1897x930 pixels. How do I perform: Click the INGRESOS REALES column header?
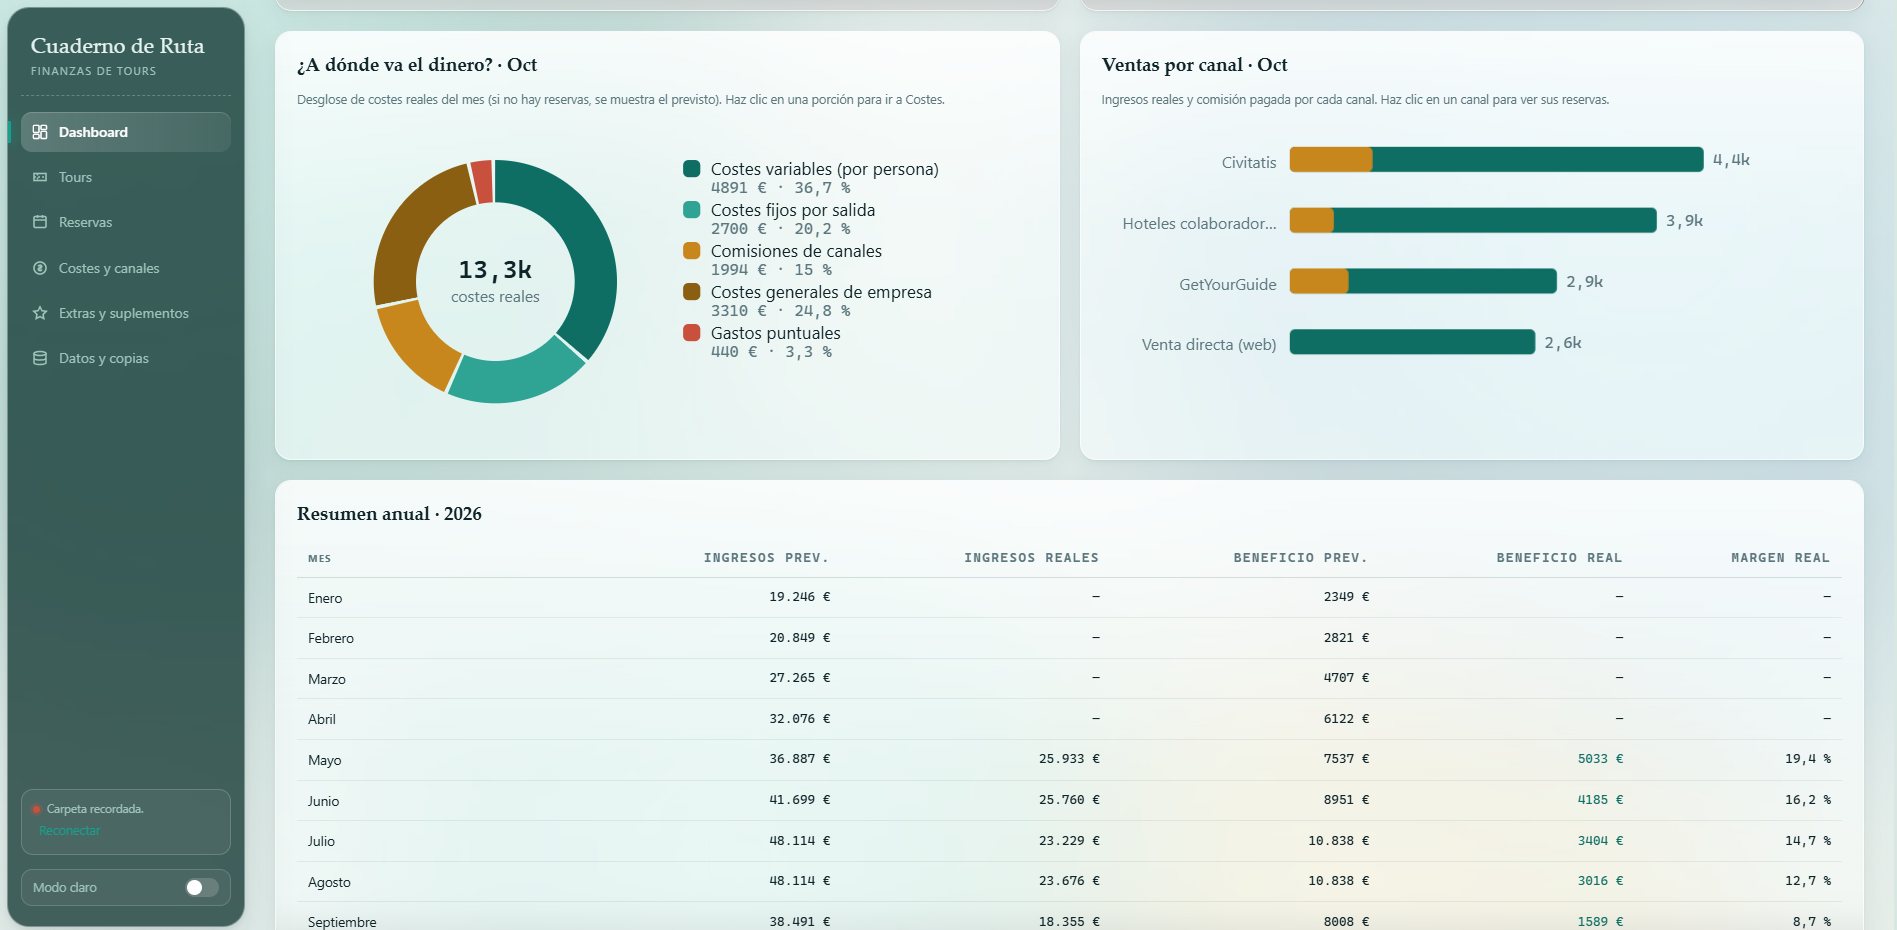1031,558
